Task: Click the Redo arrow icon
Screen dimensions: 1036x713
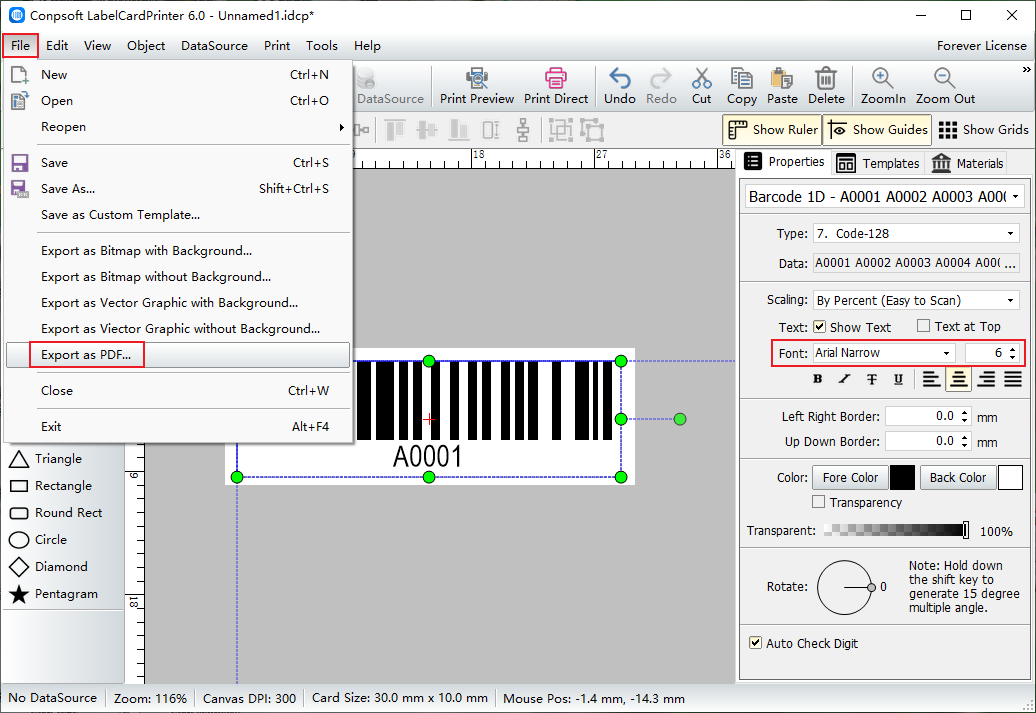Action: pos(661,78)
